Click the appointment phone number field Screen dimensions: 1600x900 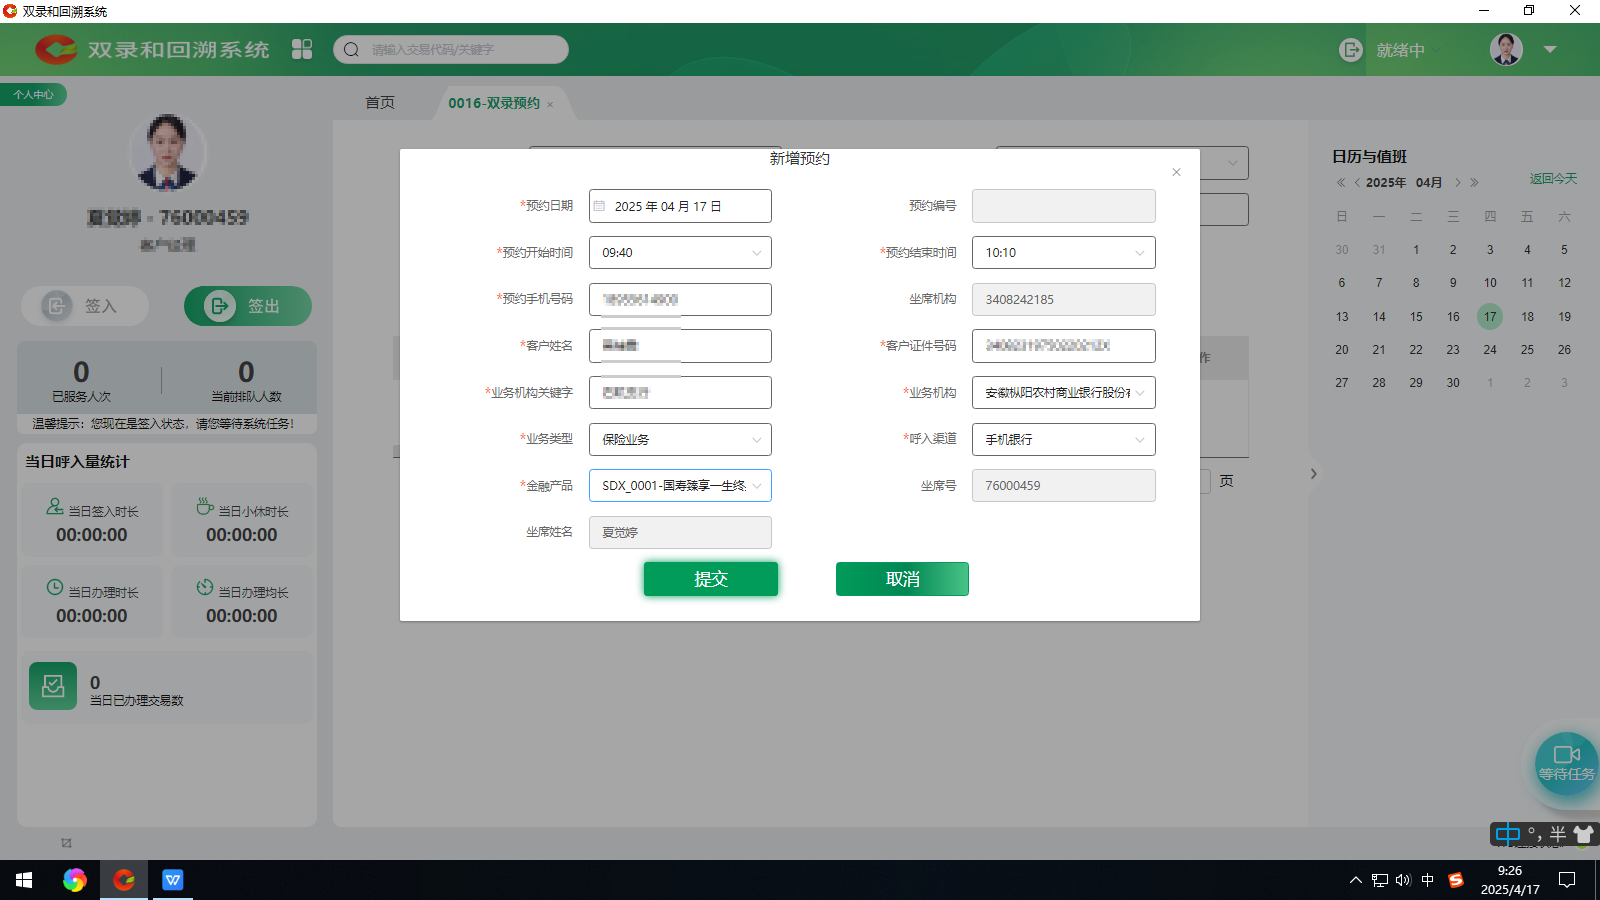pos(680,300)
